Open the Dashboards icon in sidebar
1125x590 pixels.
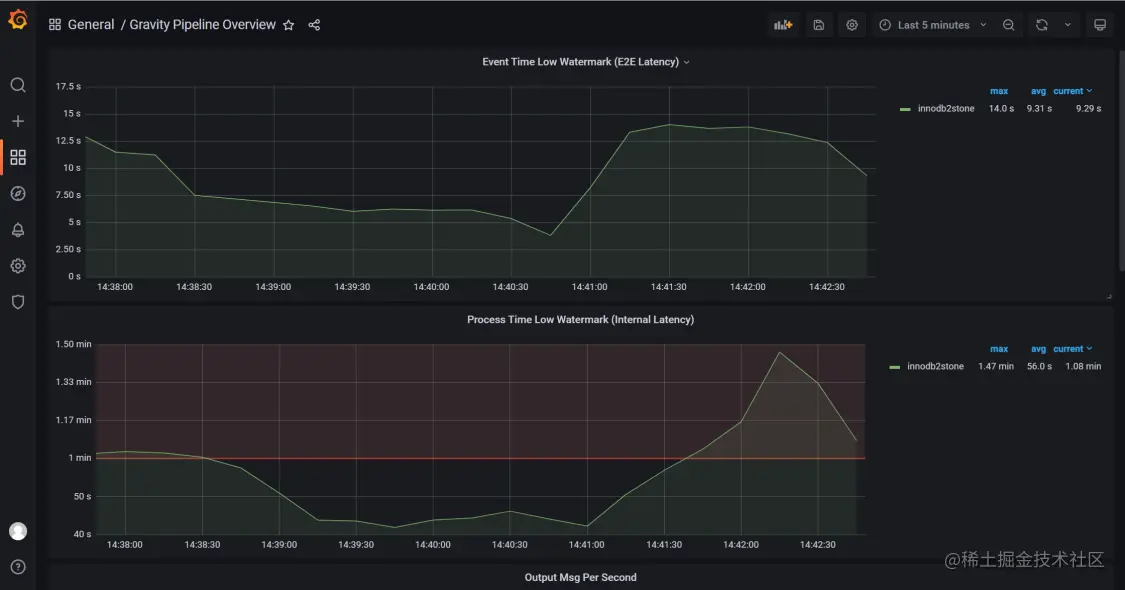tap(18, 157)
